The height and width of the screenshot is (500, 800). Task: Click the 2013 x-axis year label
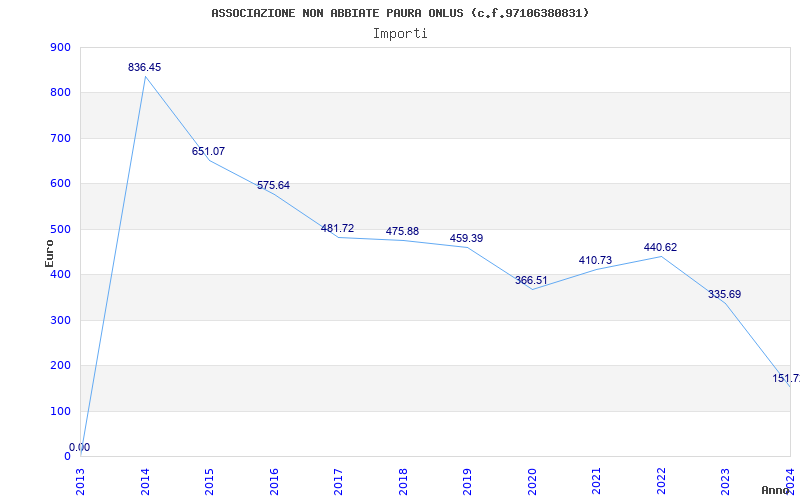(81, 481)
